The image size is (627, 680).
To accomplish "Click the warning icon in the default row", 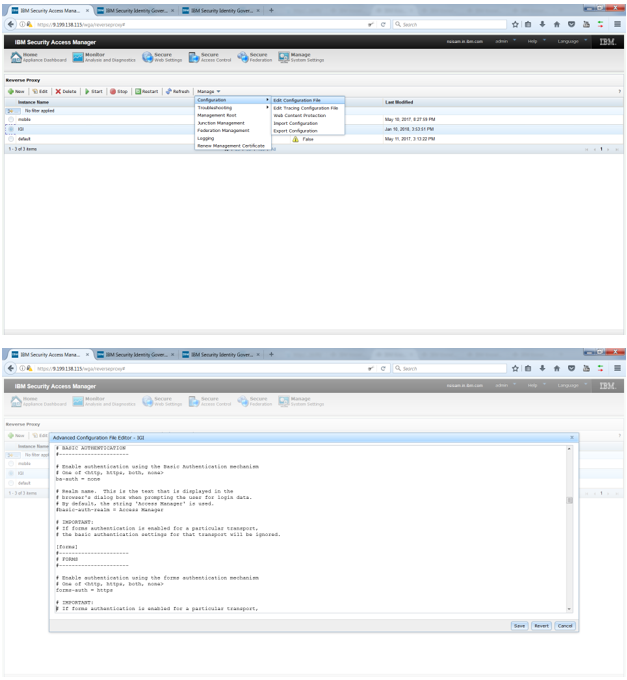I will pyautogui.click(x=295, y=139).
